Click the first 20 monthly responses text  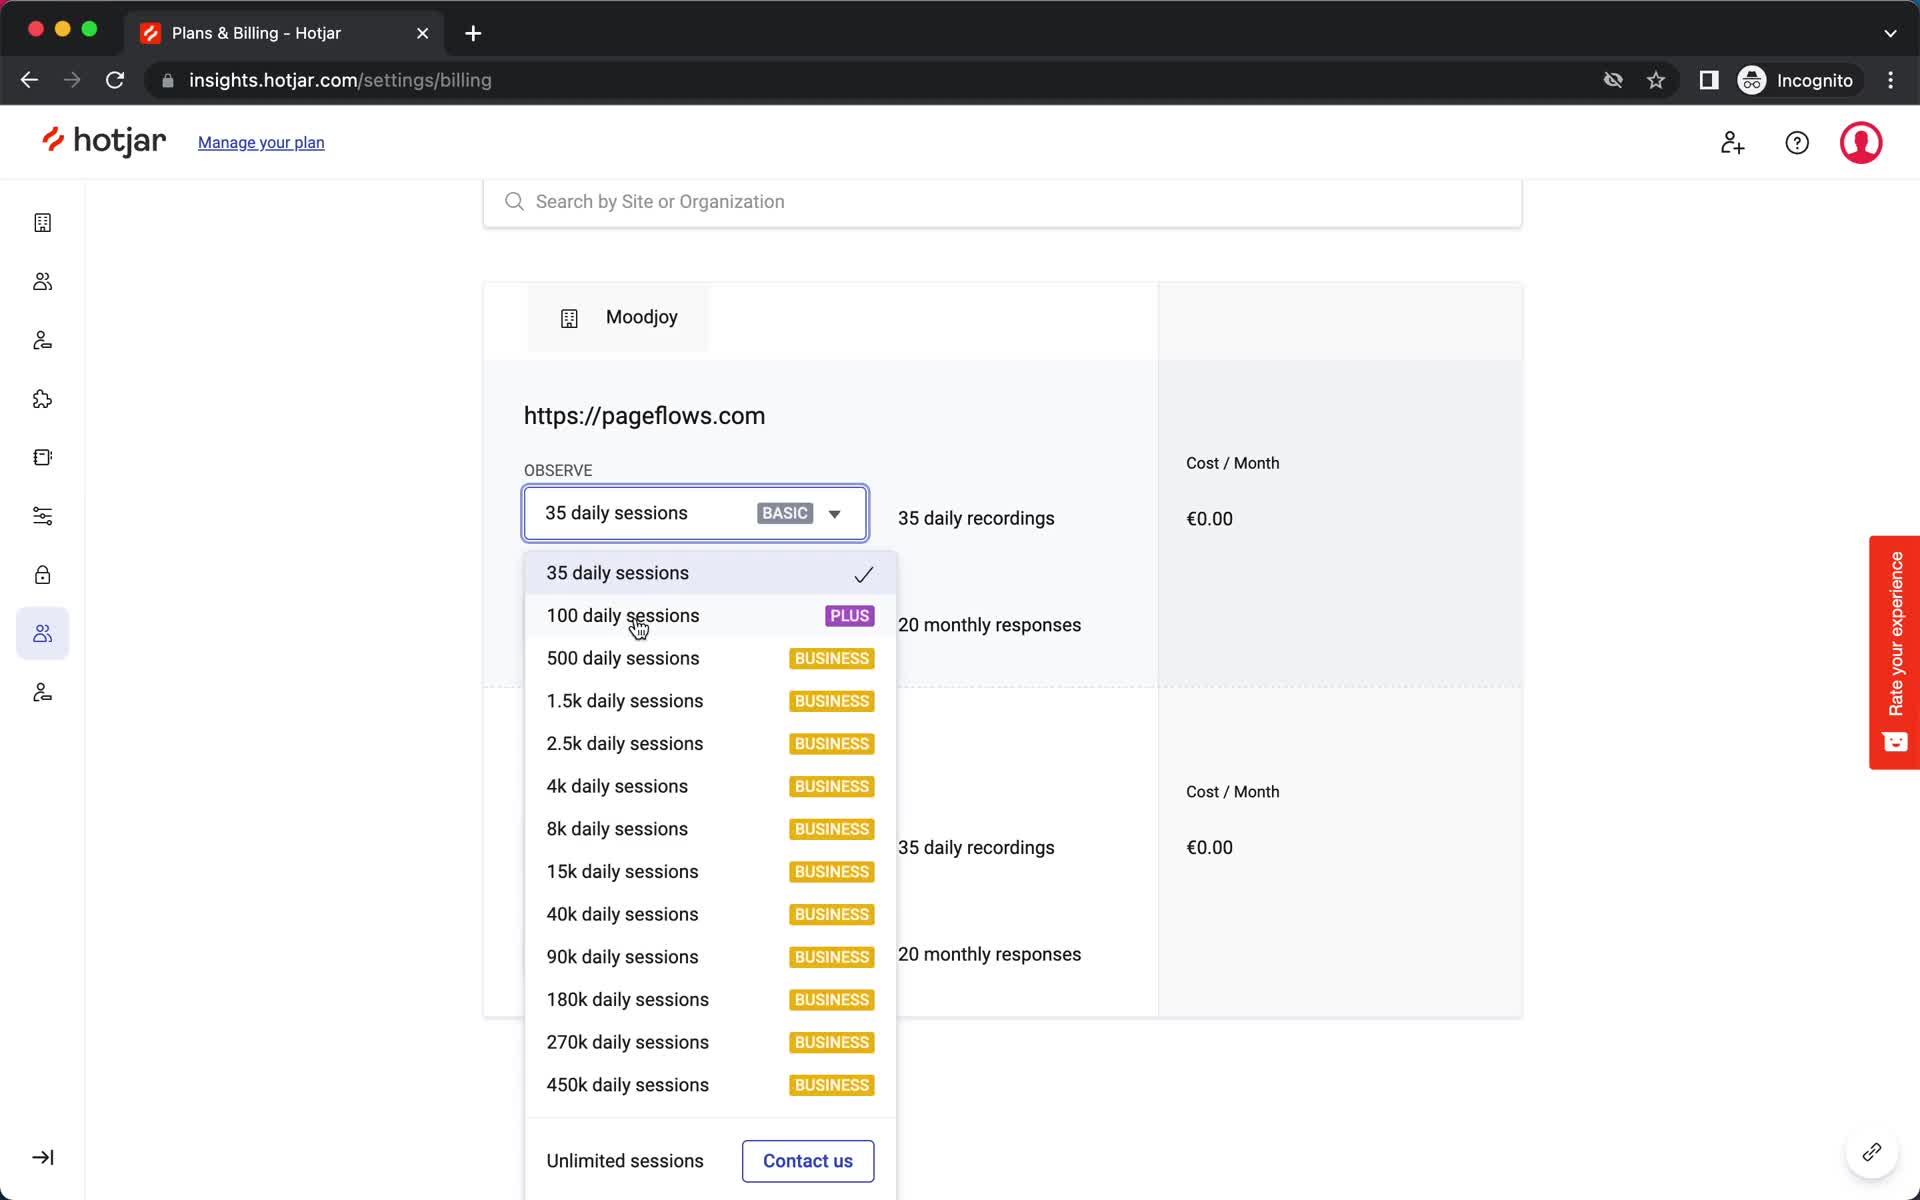(x=989, y=625)
